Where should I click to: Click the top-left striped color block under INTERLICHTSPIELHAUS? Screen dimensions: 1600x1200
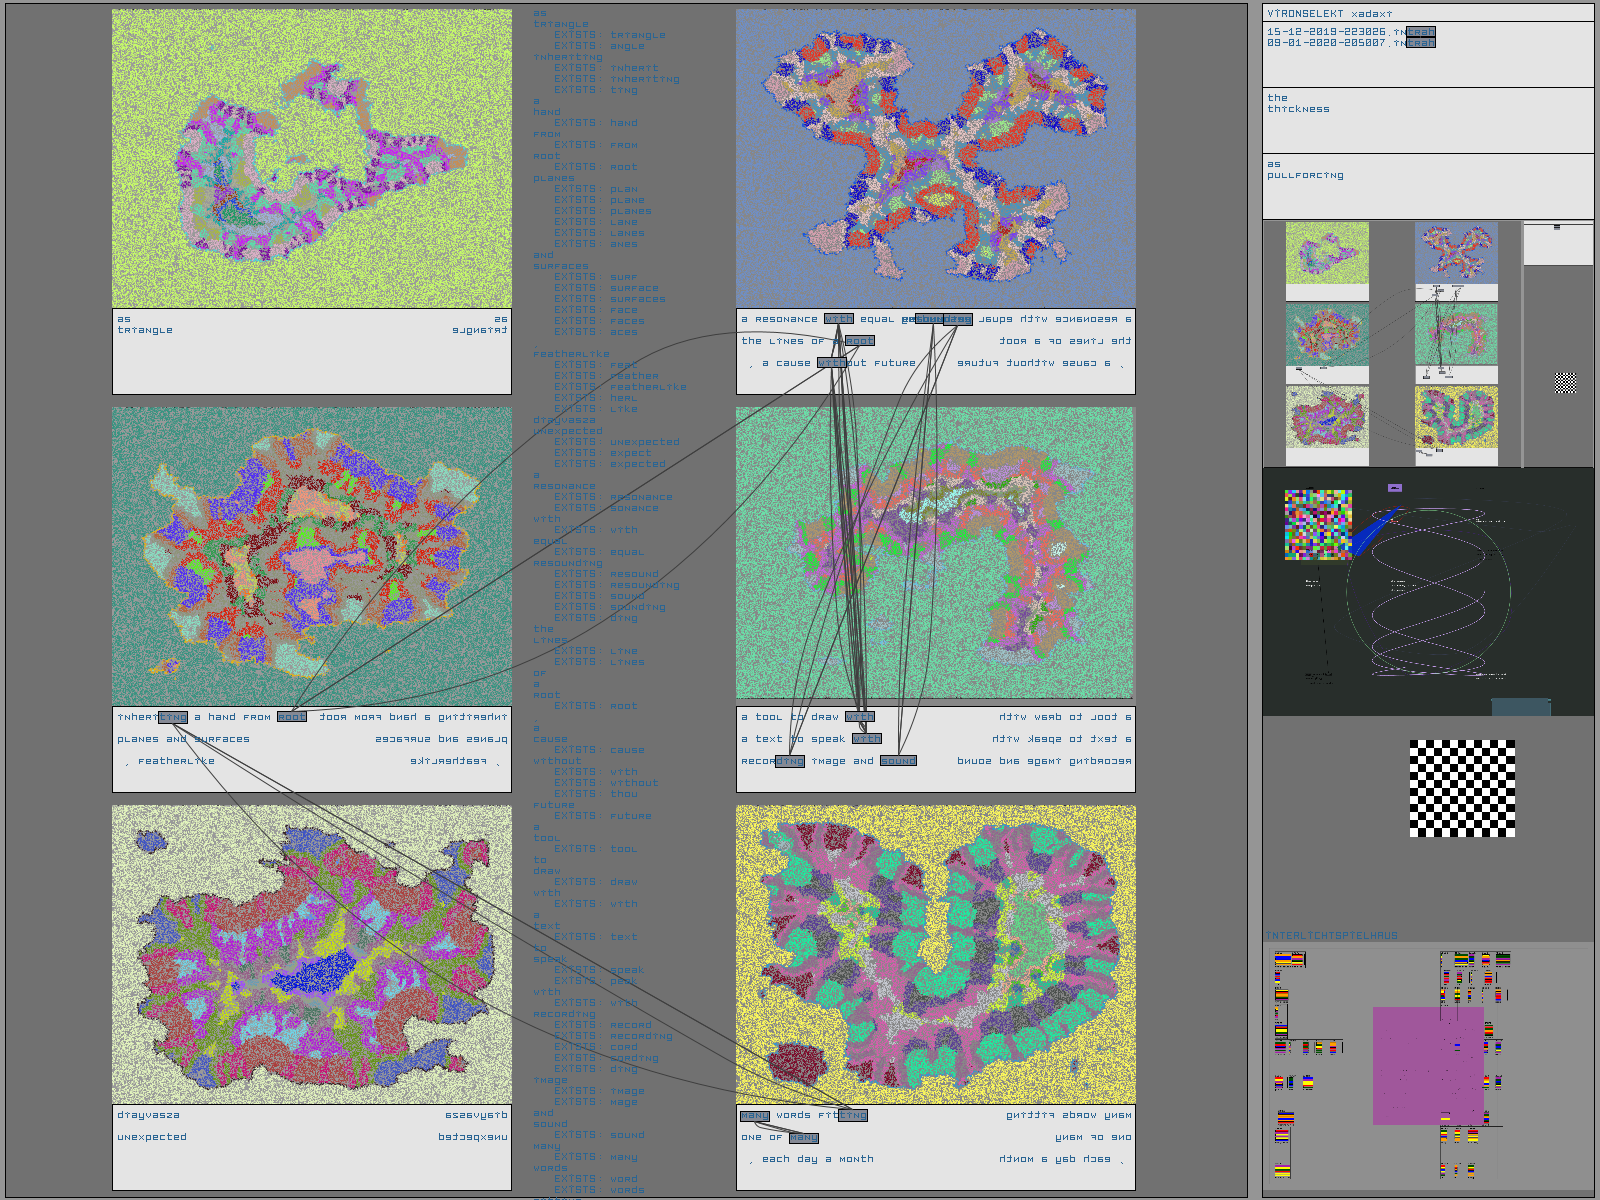[x=1289, y=960]
